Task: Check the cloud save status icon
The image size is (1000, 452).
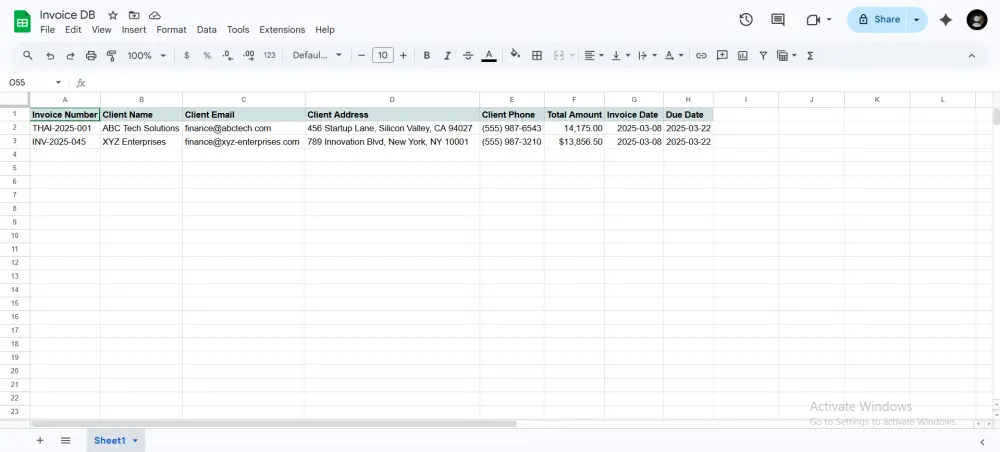Action: (154, 15)
